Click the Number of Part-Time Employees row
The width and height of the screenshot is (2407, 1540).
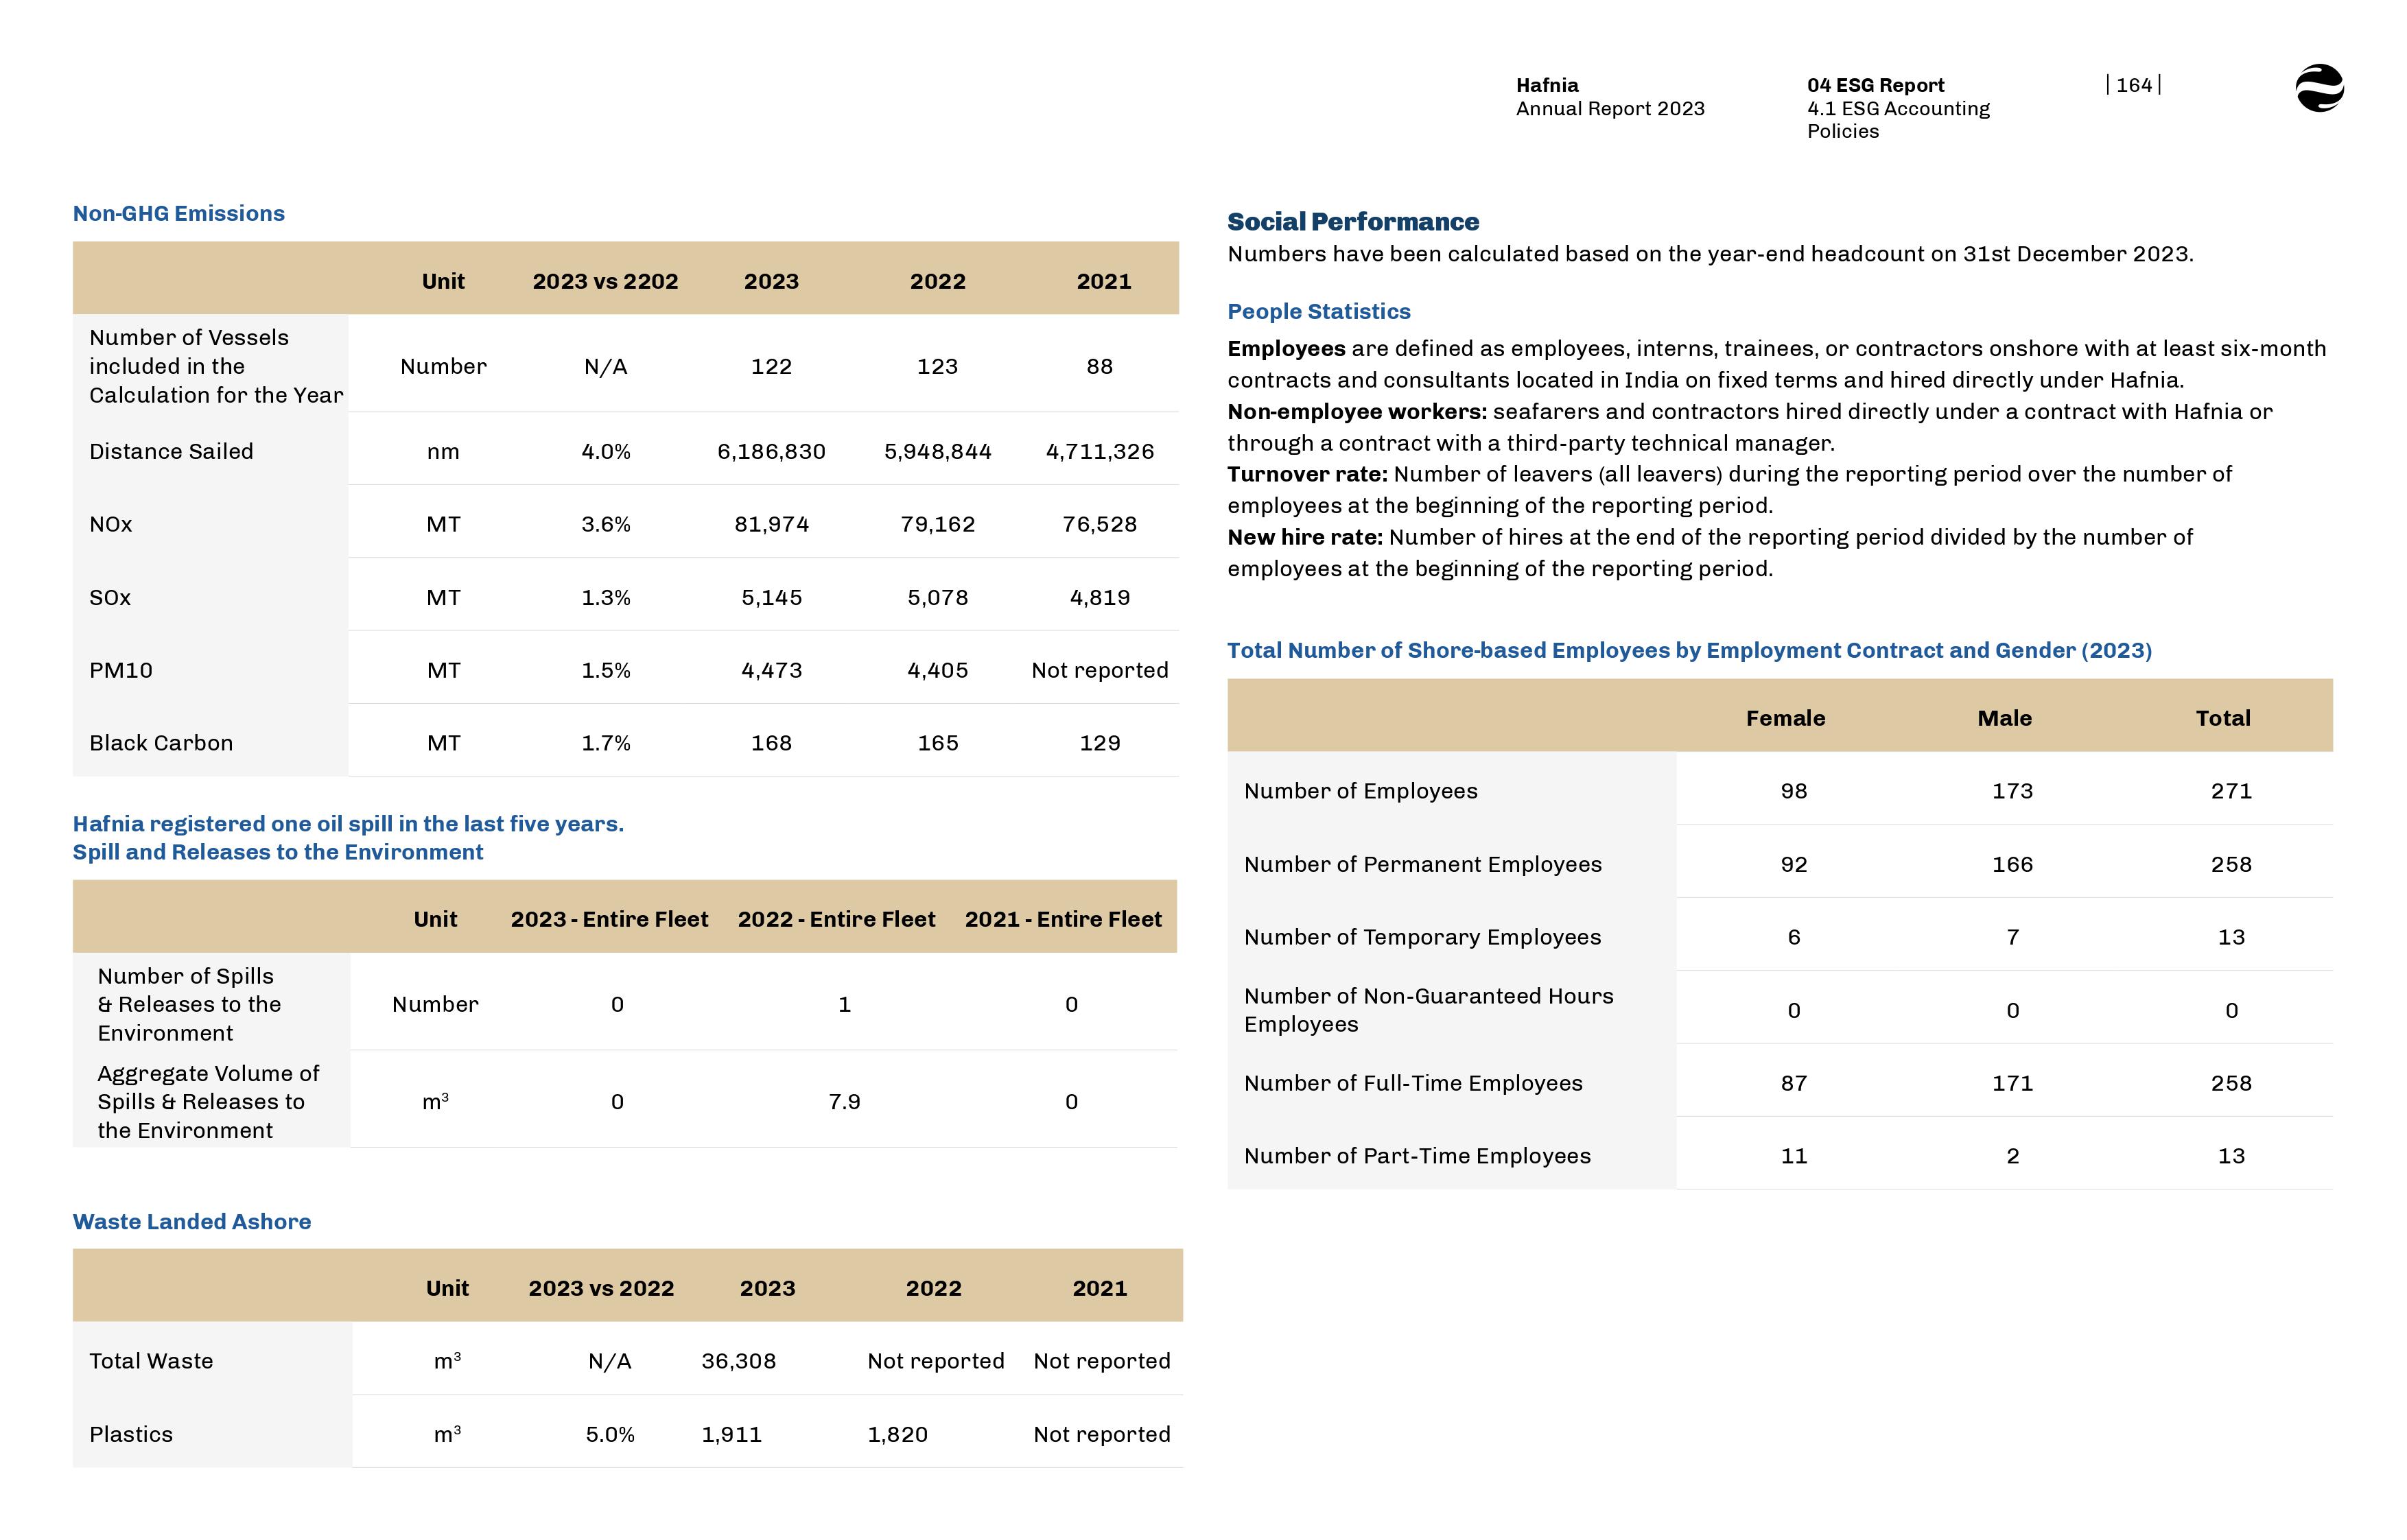coord(1416,1156)
